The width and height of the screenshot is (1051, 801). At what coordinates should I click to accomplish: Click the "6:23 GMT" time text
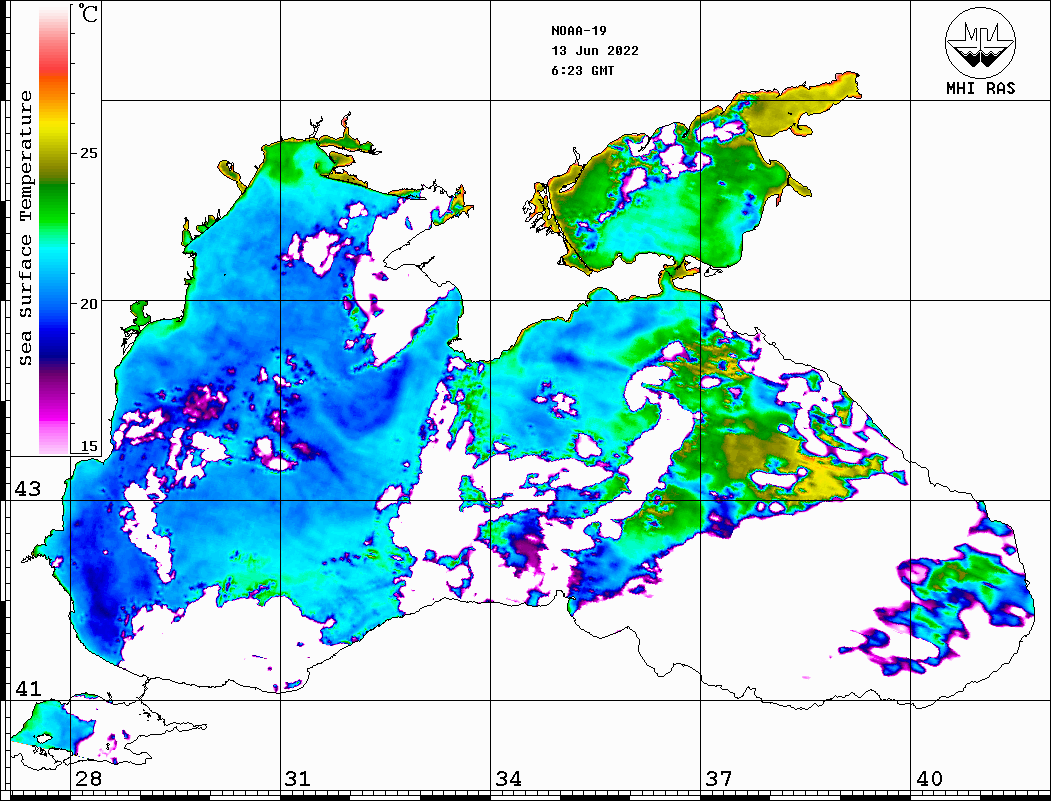point(583,71)
